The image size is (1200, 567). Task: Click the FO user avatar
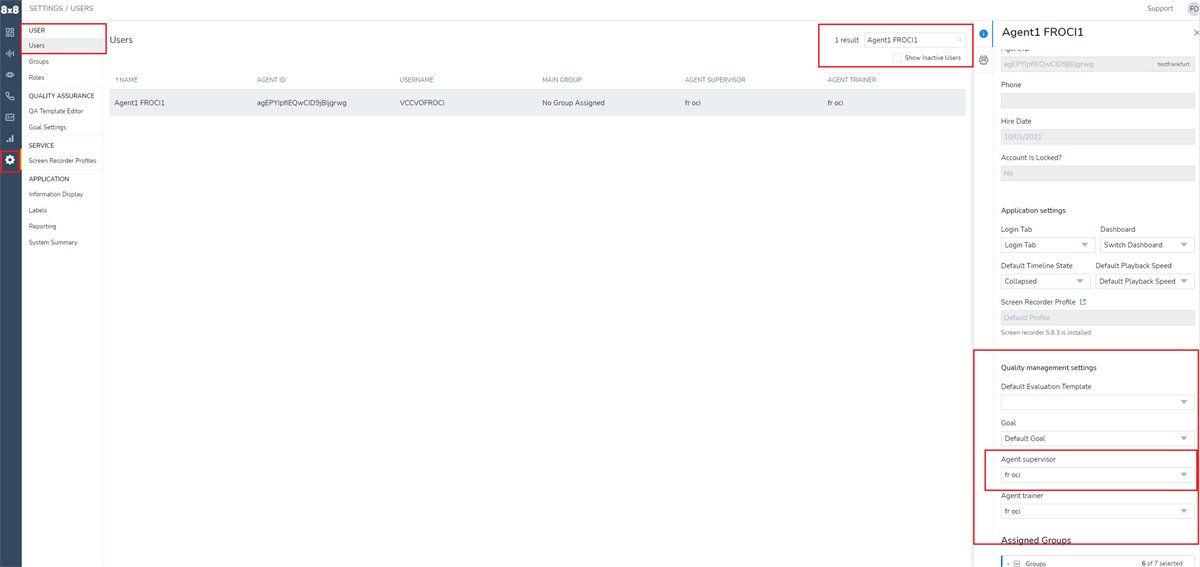[x=1192, y=8]
